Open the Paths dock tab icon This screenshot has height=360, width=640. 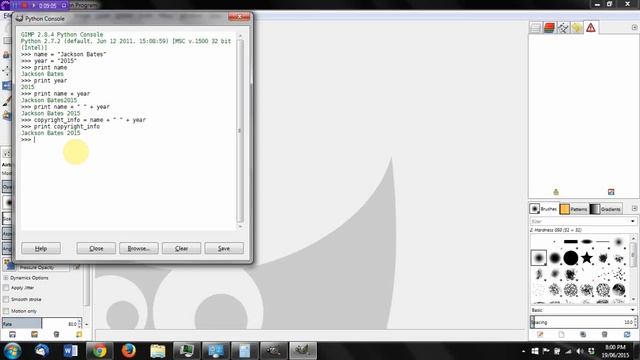click(563, 28)
